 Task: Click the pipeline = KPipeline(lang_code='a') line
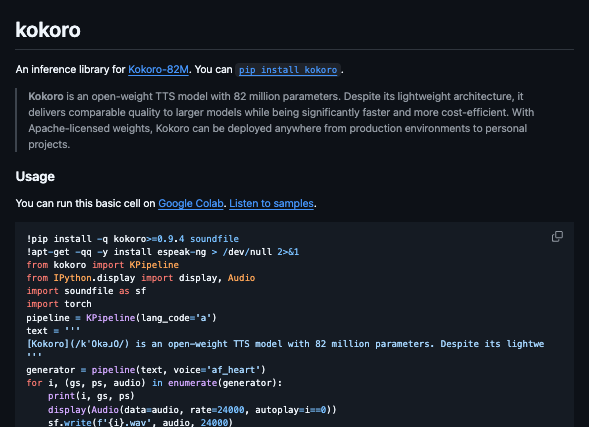[121, 318]
